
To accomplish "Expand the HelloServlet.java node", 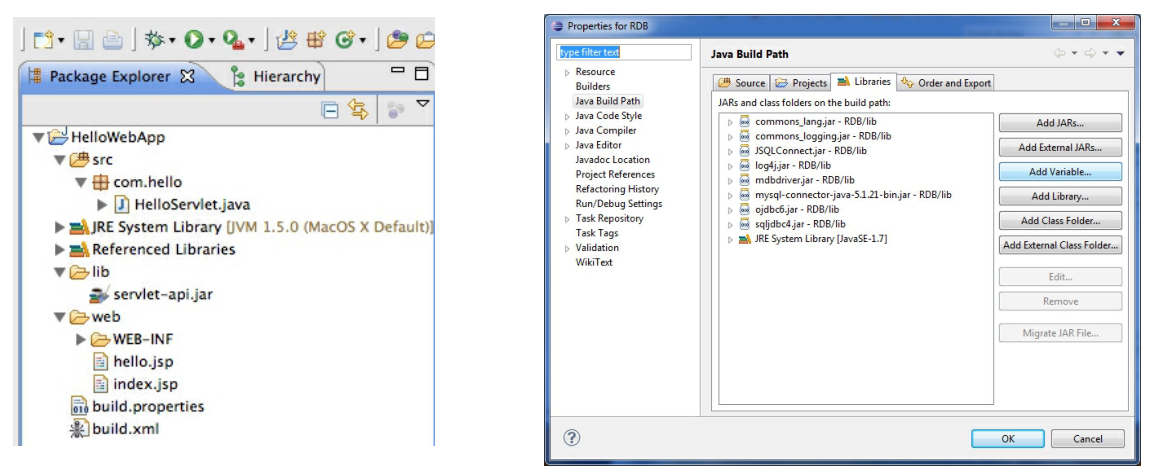I will pos(103,204).
